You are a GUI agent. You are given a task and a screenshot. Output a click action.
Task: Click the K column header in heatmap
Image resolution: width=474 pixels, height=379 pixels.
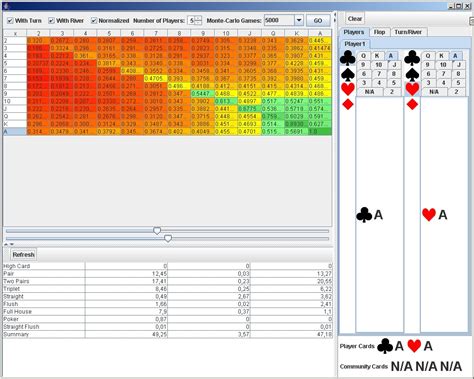point(296,33)
